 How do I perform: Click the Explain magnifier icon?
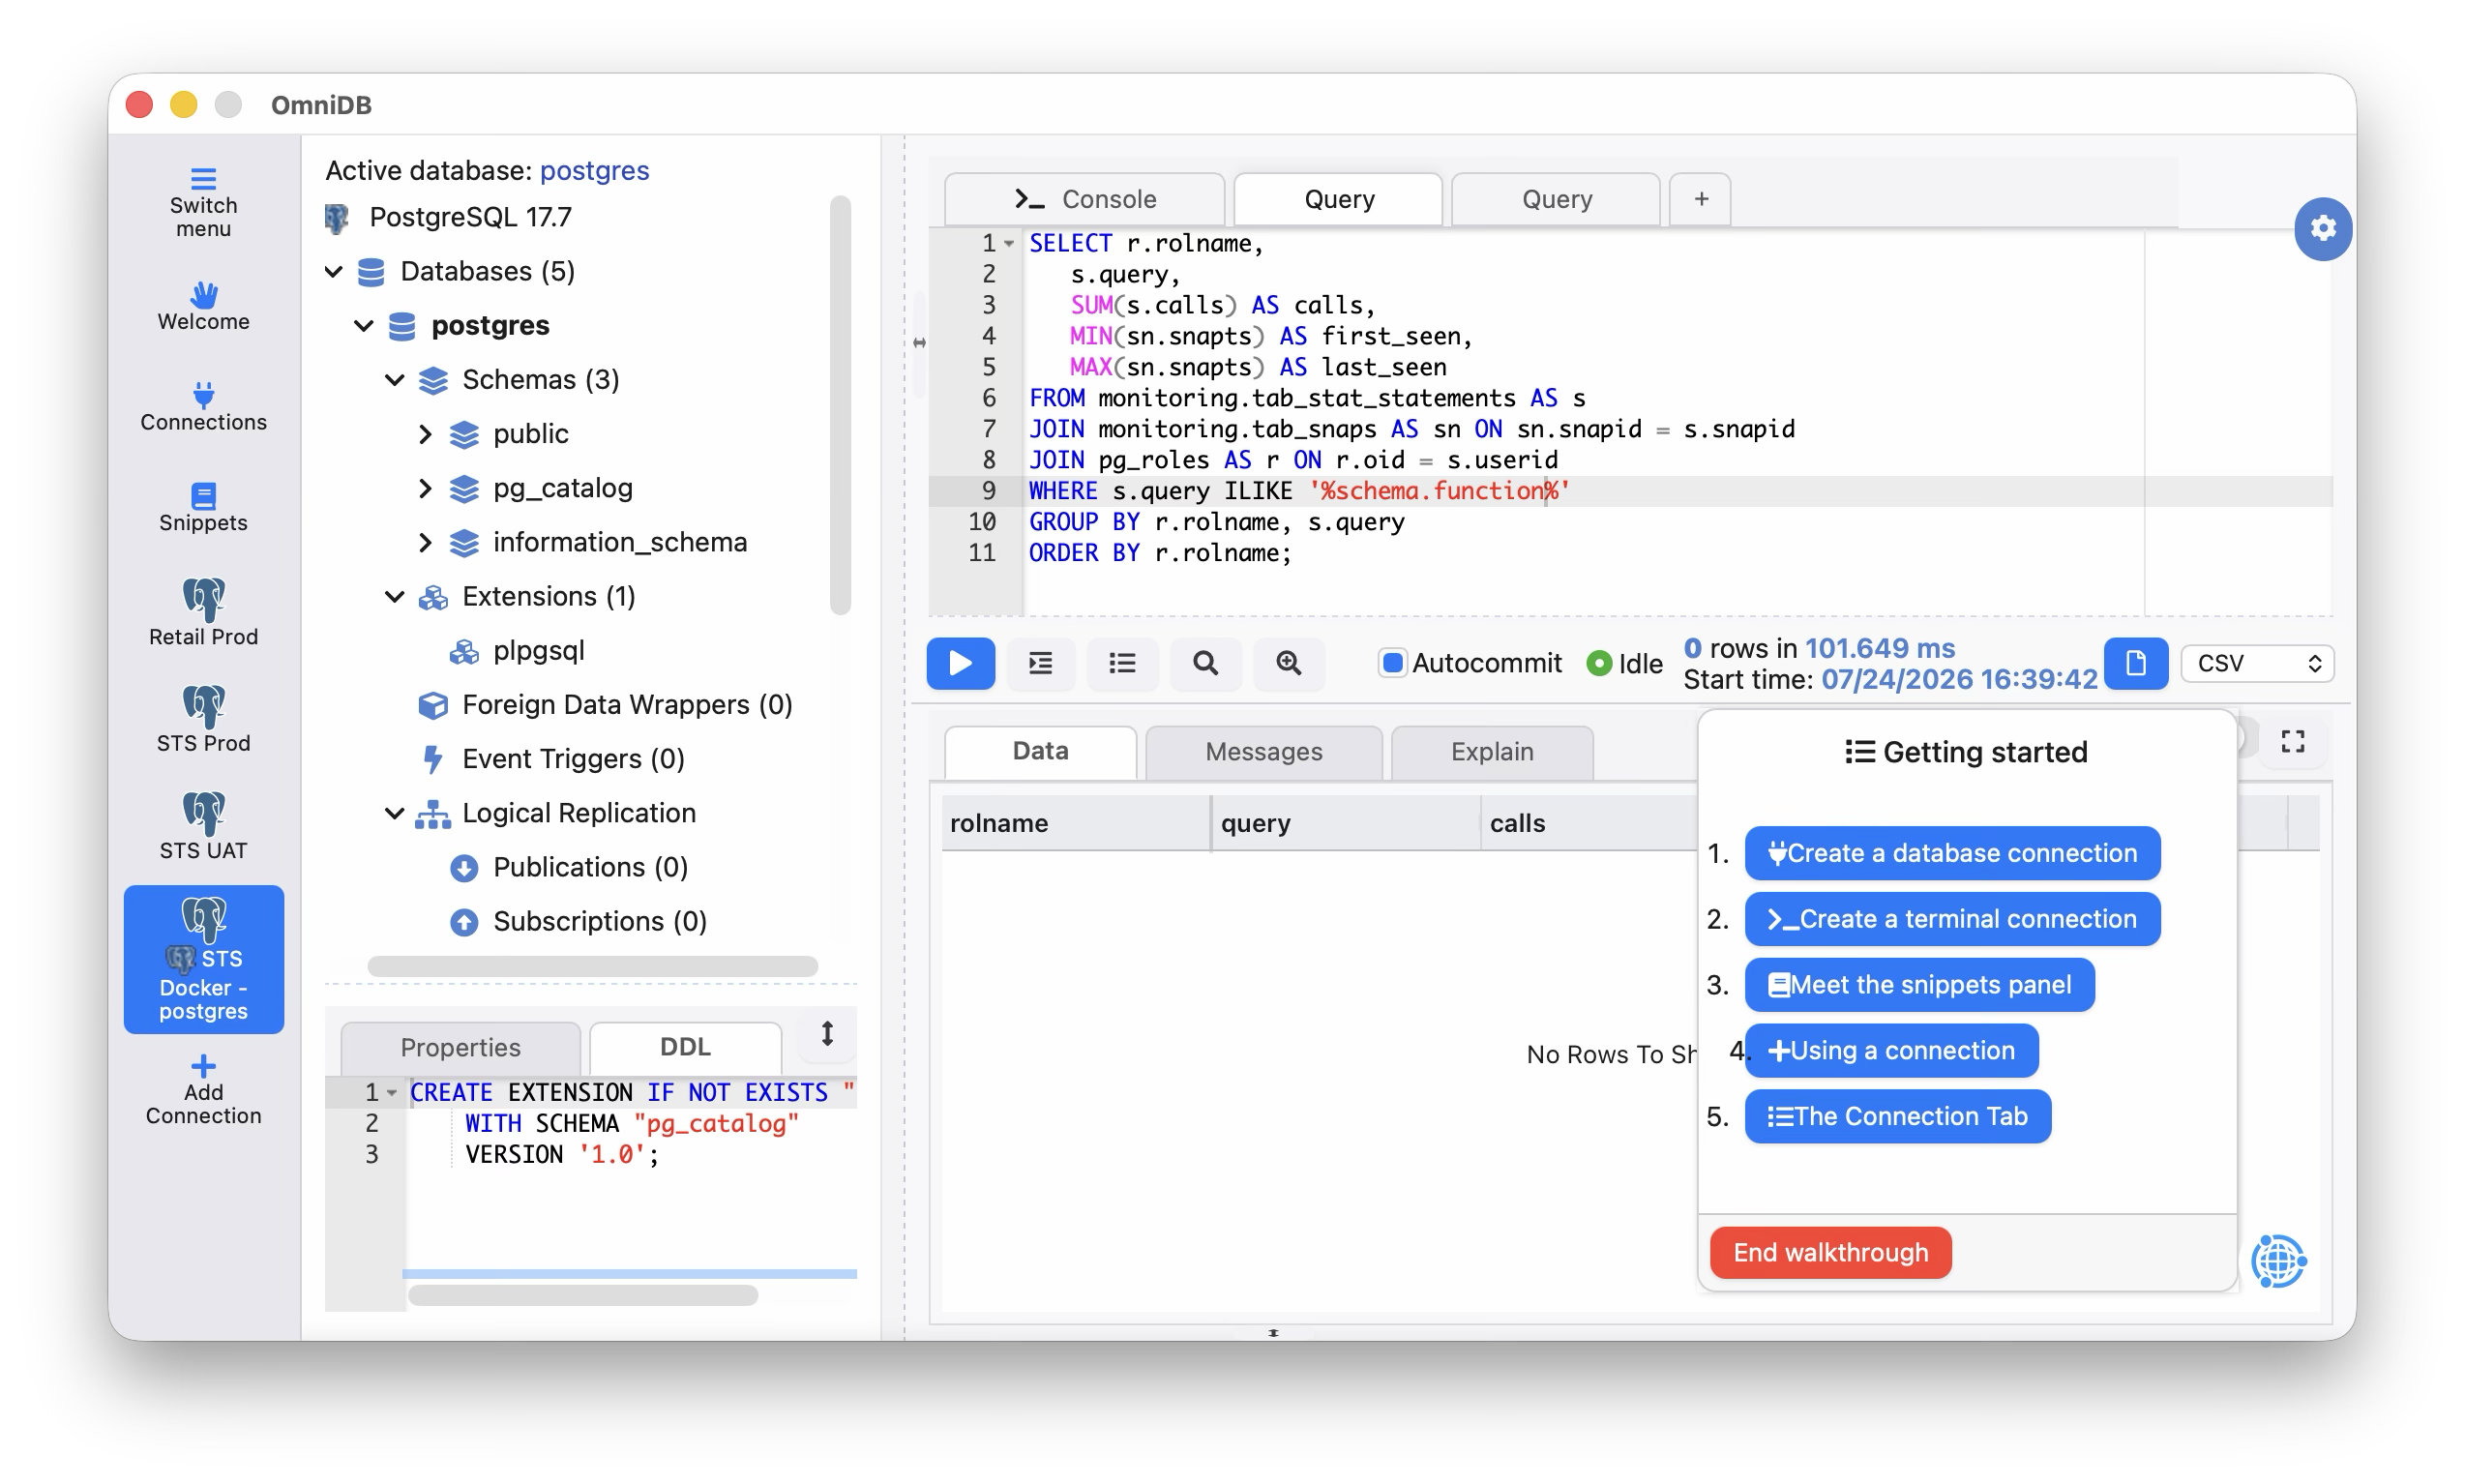pyautogui.click(x=1205, y=663)
